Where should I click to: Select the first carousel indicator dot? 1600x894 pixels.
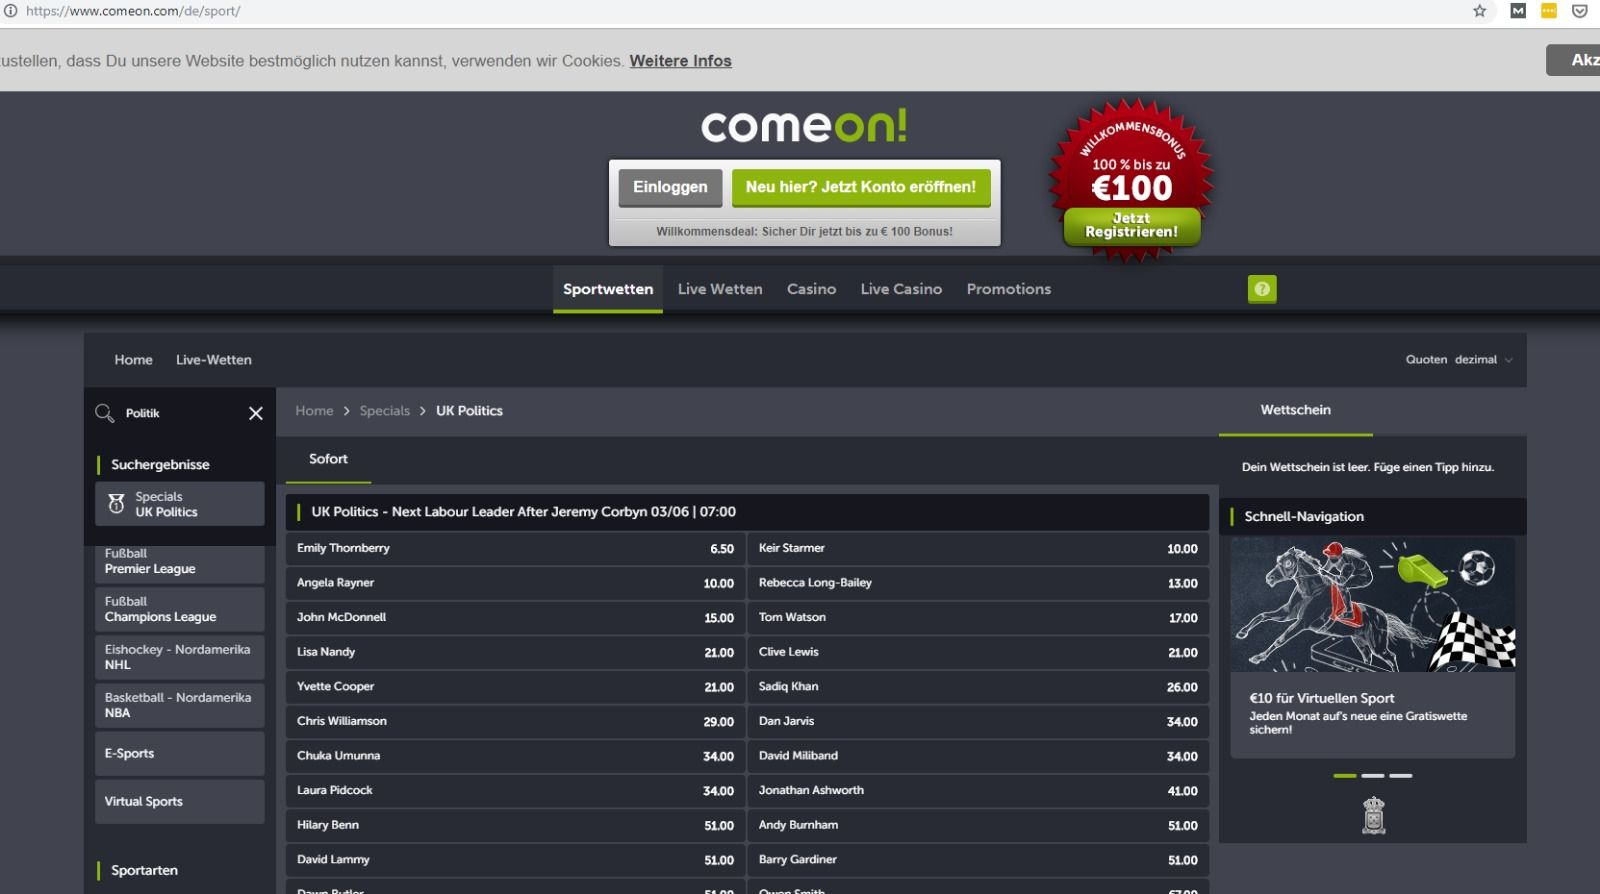(1345, 775)
